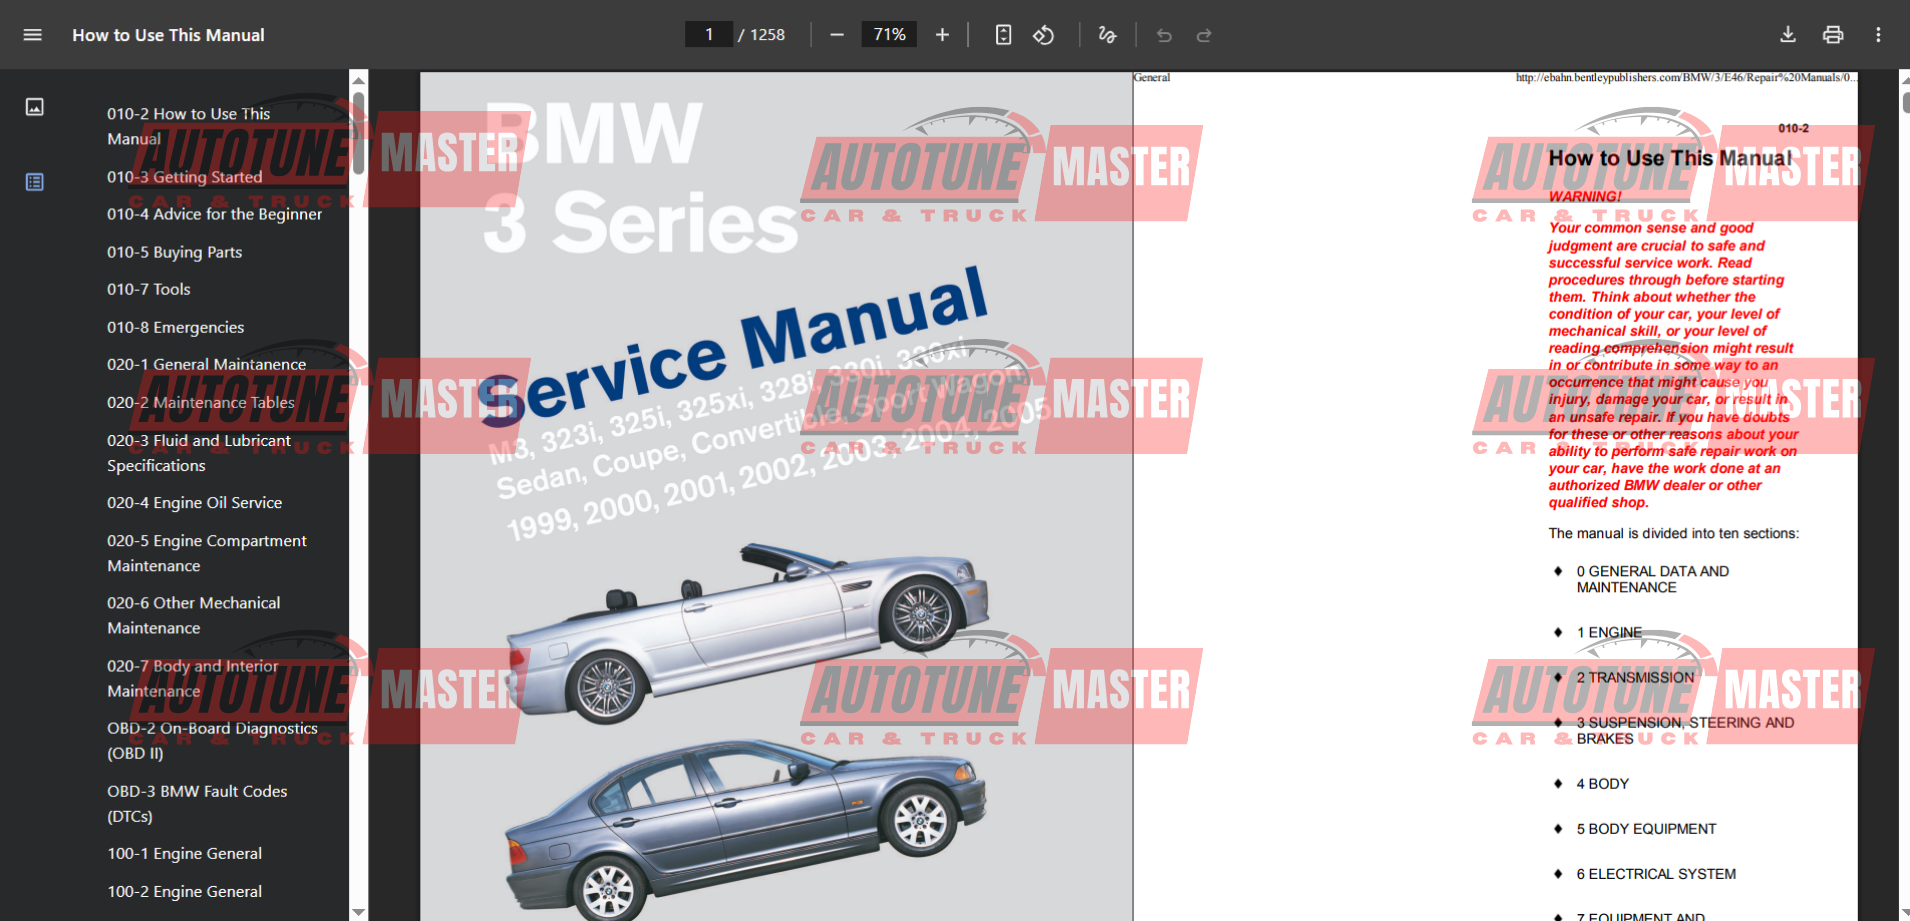The image size is (1910, 921).
Task: Download the PDF file
Action: point(1788,35)
